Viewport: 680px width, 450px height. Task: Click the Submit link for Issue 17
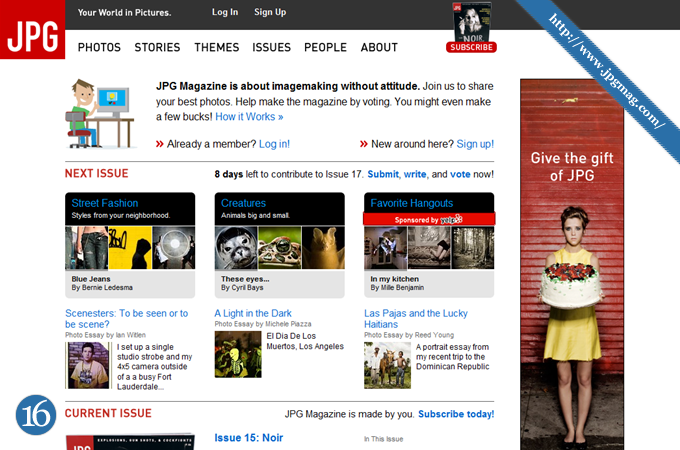[383, 174]
